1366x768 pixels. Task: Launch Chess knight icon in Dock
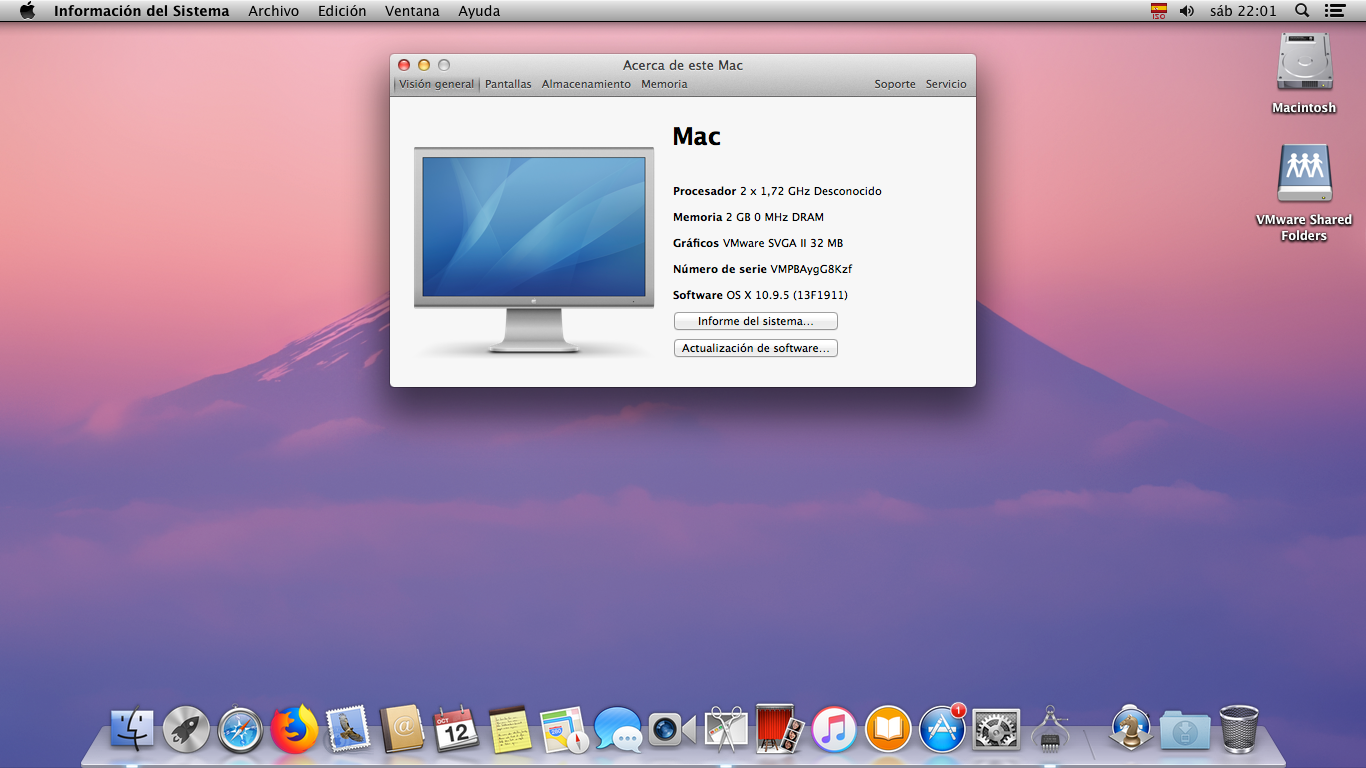point(1131,729)
